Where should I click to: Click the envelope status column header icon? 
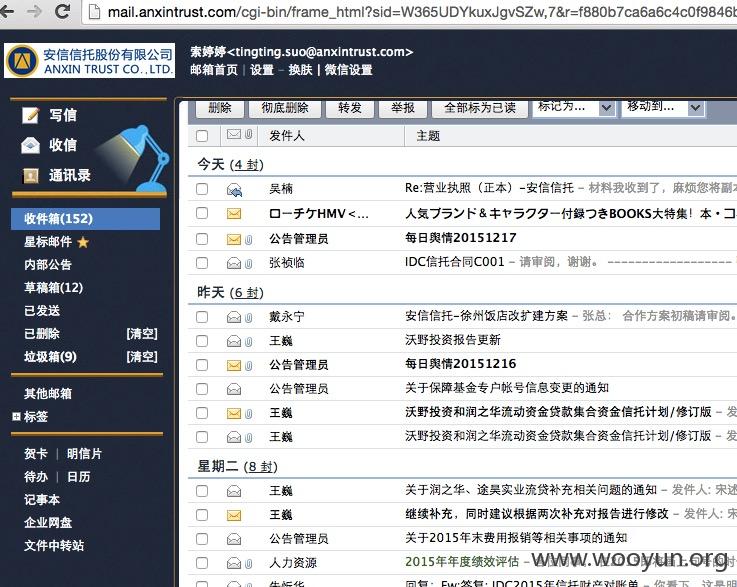point(234,134)
